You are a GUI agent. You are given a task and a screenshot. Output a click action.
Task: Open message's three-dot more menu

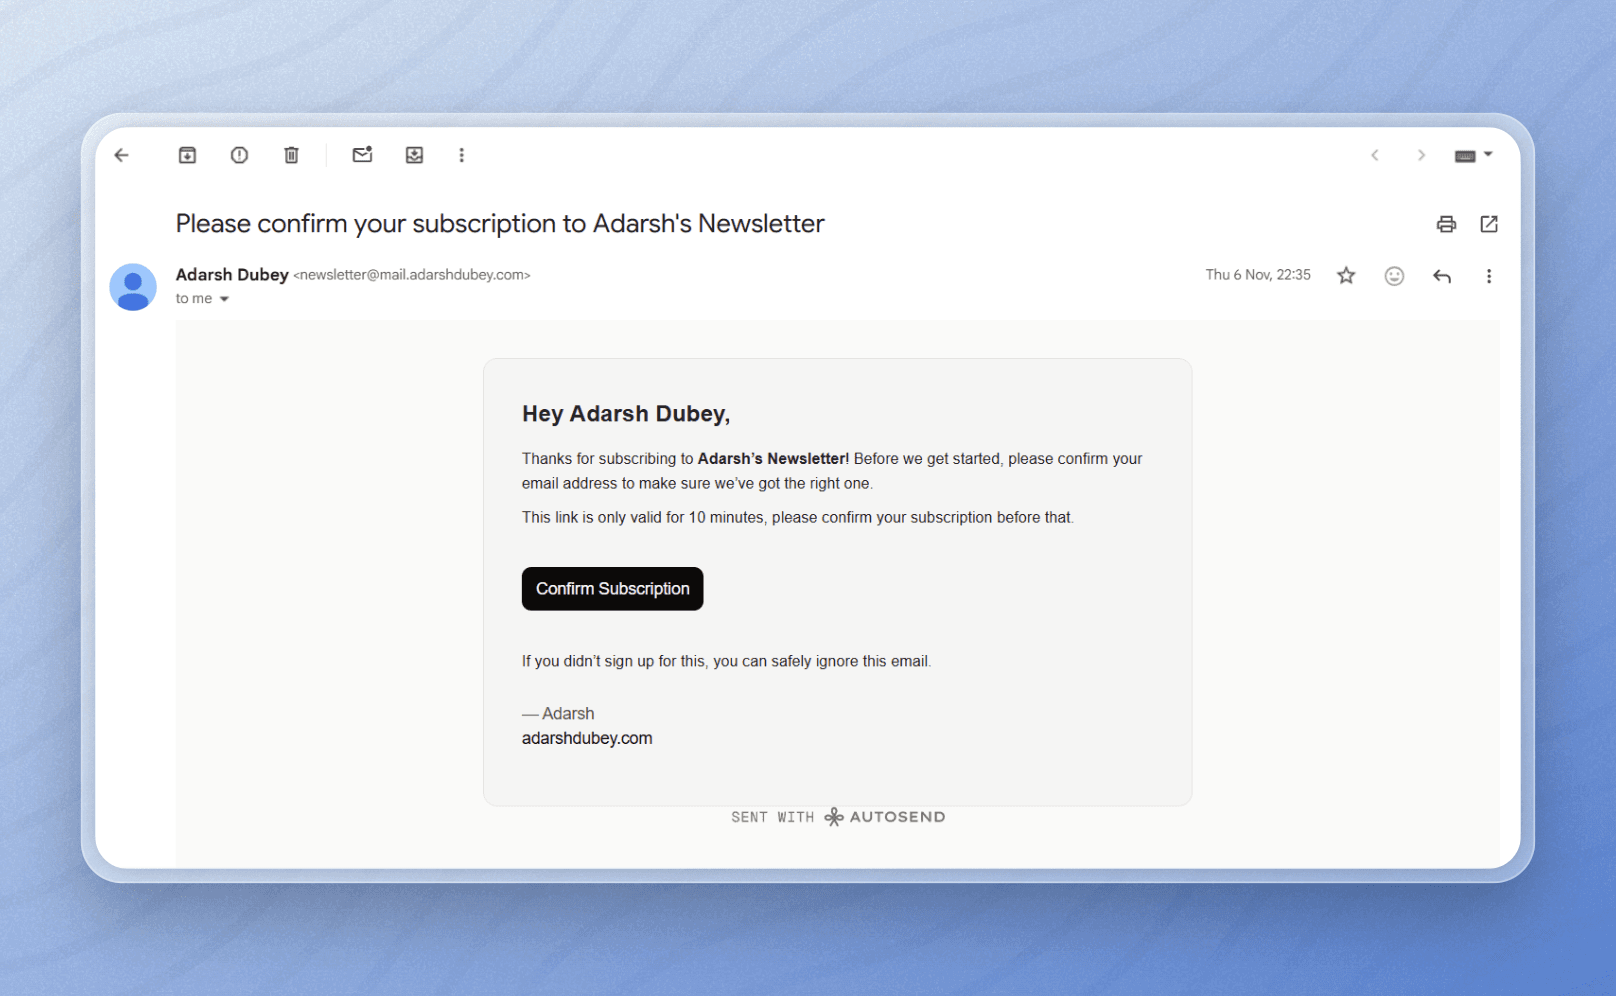[x=1488, y=276]
